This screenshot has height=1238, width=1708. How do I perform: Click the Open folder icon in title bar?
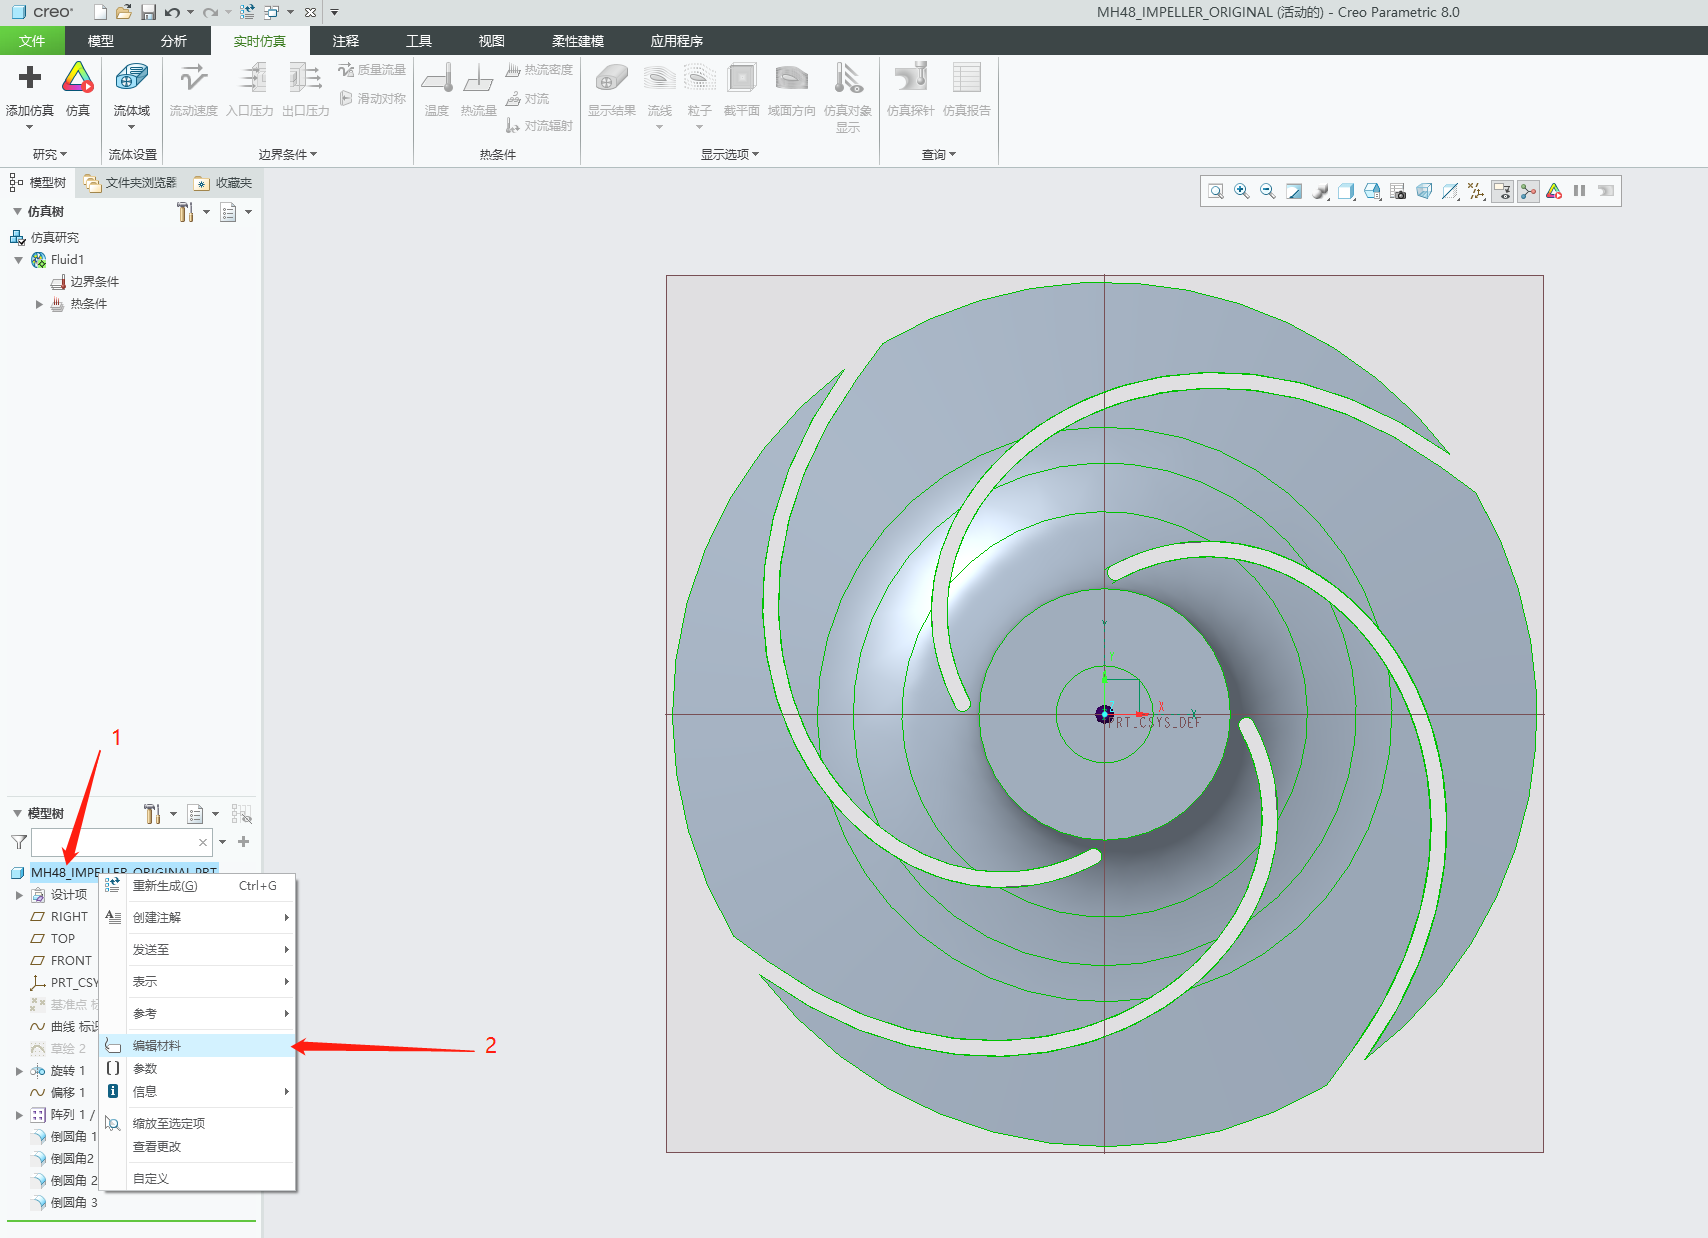(123, 12)
